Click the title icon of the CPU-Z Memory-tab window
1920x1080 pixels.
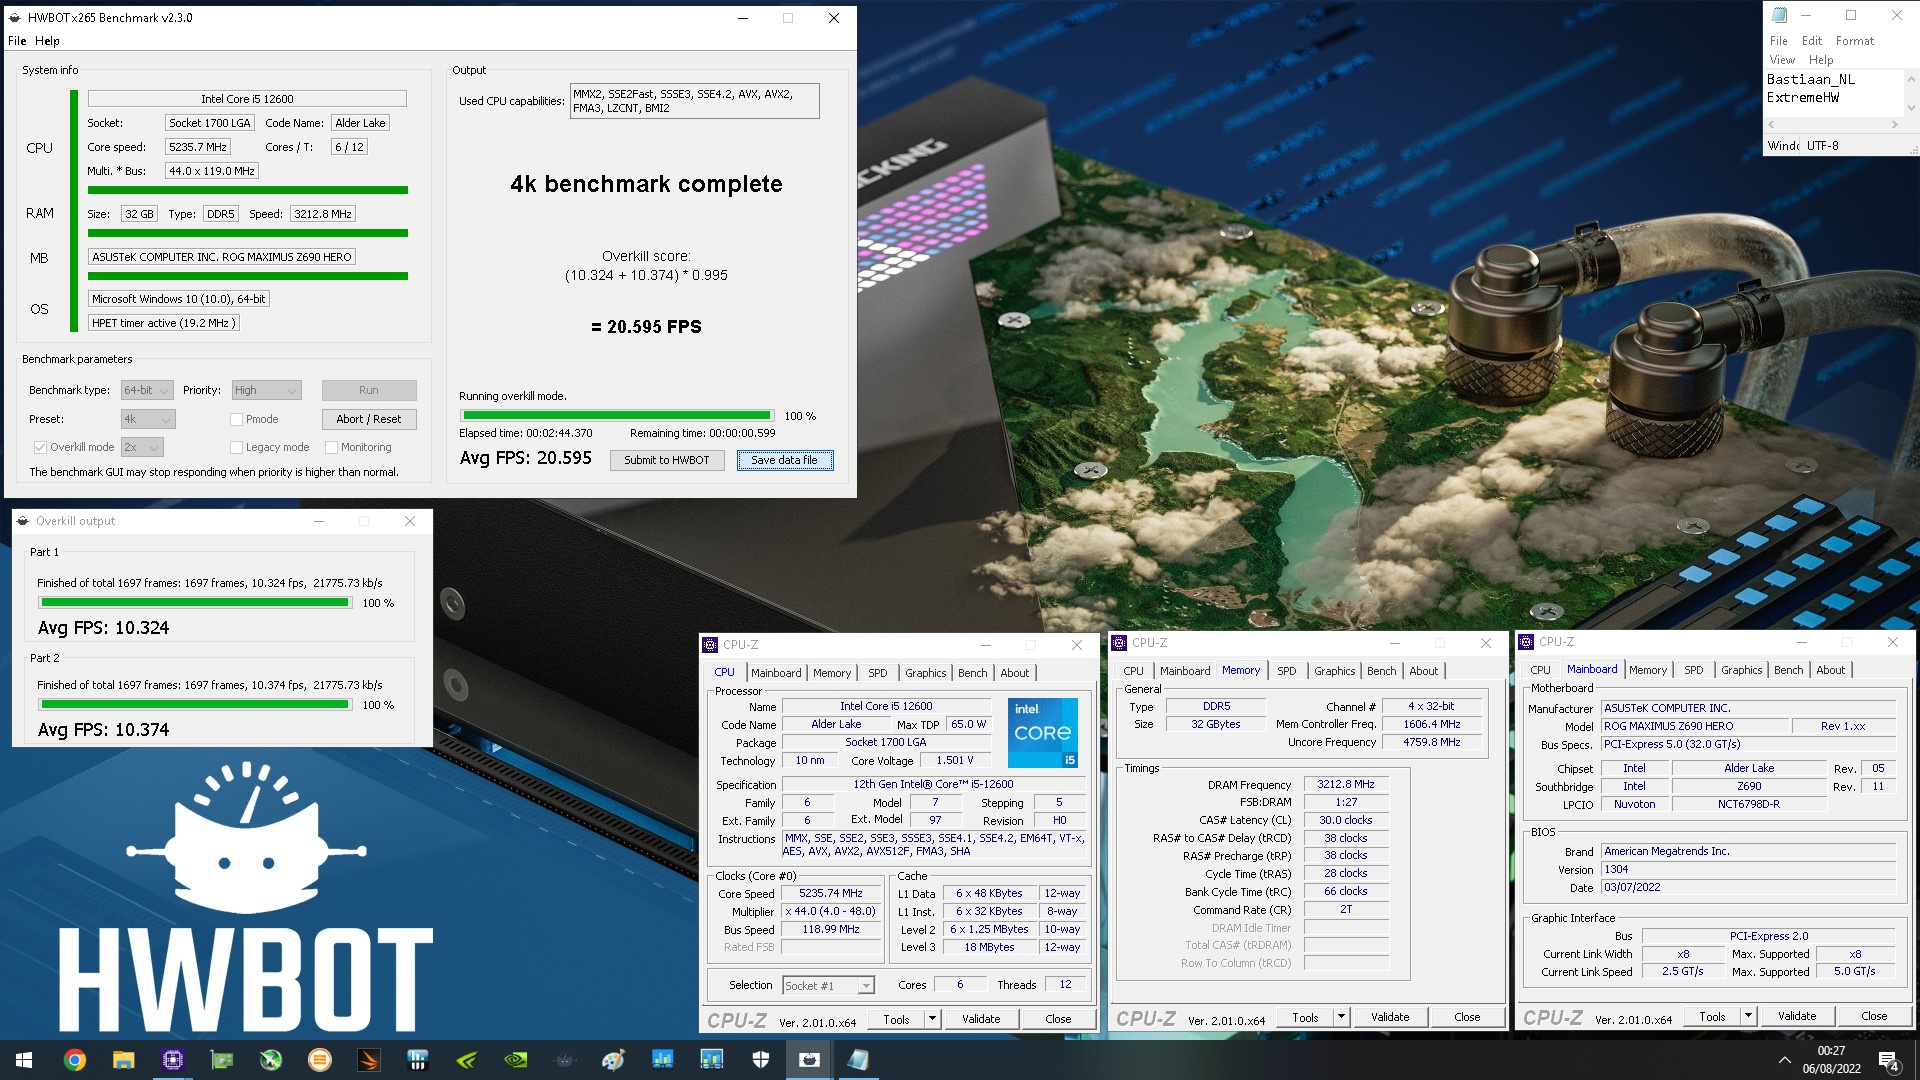click(1119, 643)
